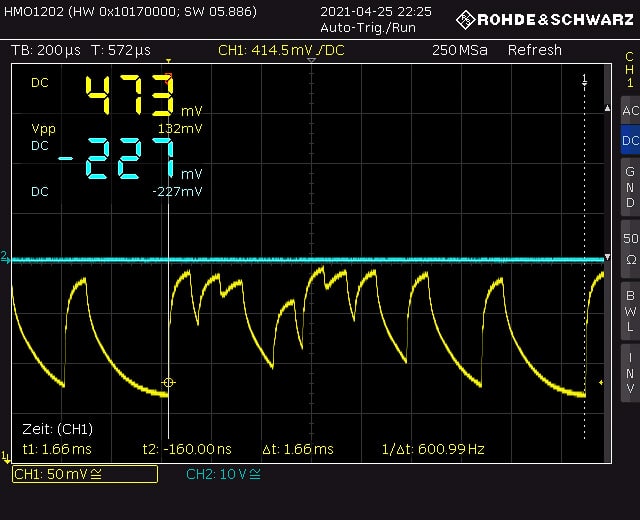Click the Auto-Trig./Run status text

pyautogui.click(x=367, y=27)
